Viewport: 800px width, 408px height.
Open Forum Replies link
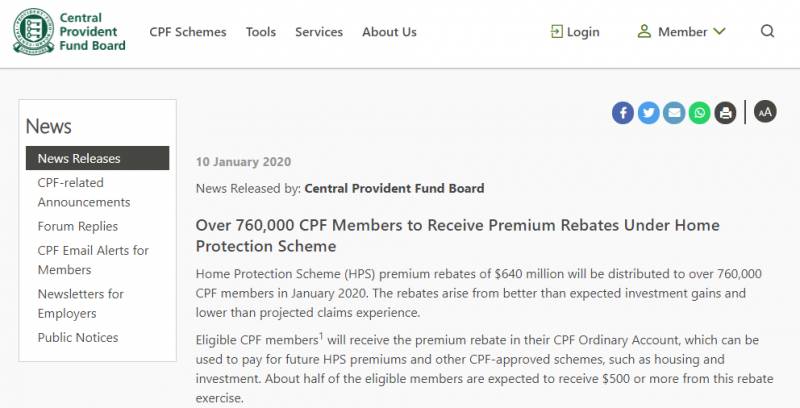[78, 226]
